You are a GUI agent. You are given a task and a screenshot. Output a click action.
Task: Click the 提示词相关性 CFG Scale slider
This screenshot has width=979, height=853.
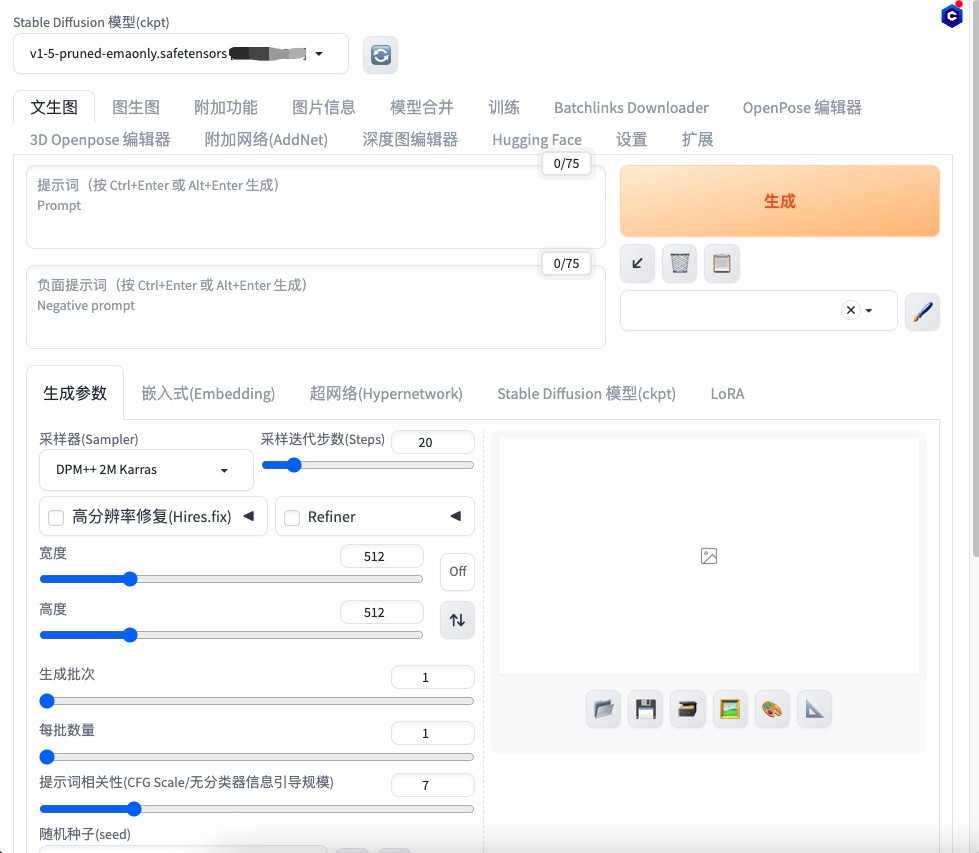256,809
